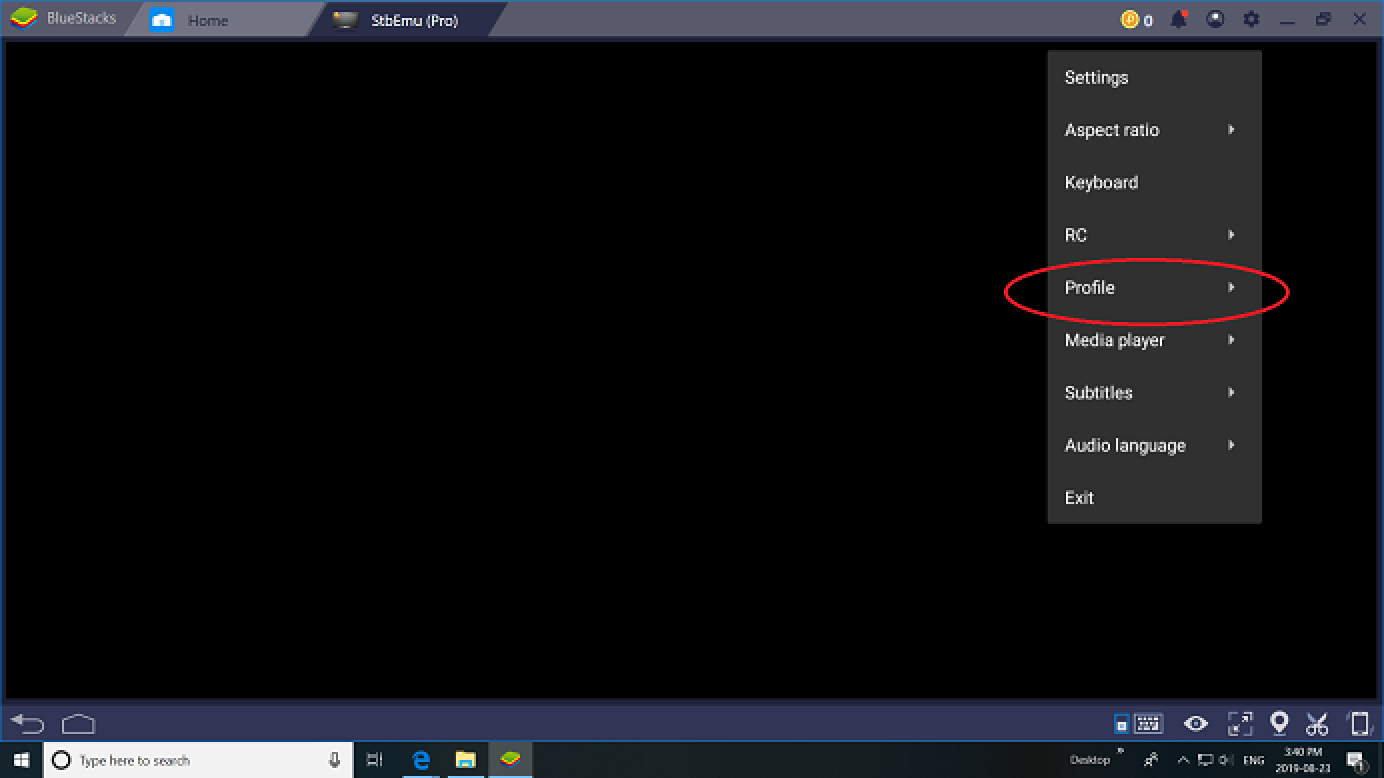Switch to the Home tab
The width and height of the screenshot is (1384, 778).
tap(208, 20)
